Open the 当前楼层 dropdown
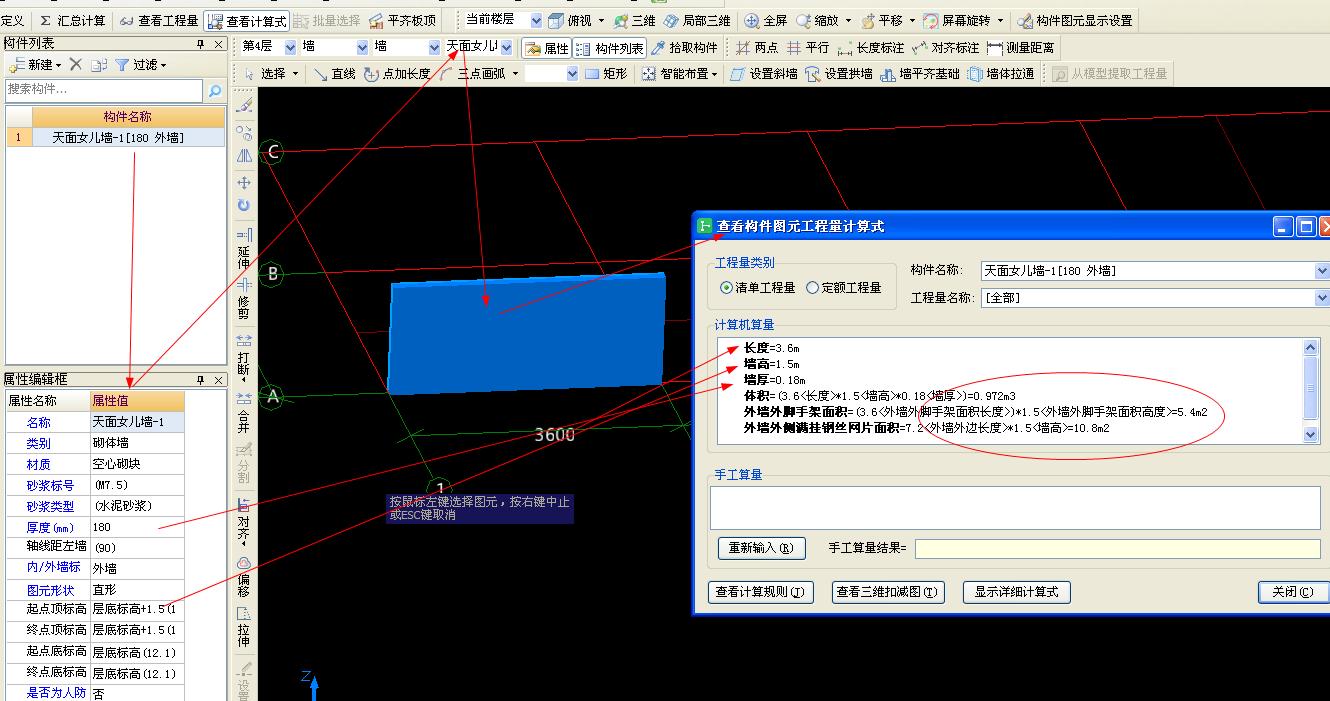Screen dimensions: 1330x701 (536, 20)
